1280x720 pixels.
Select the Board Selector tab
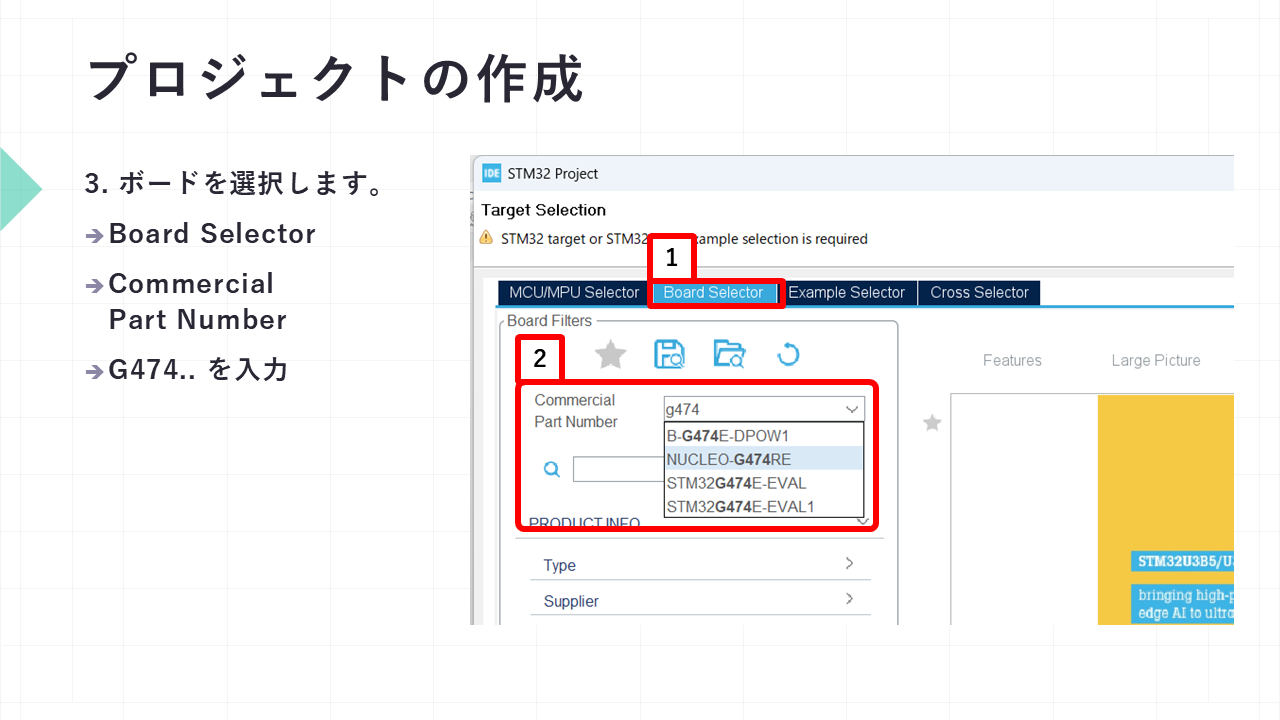713,293
